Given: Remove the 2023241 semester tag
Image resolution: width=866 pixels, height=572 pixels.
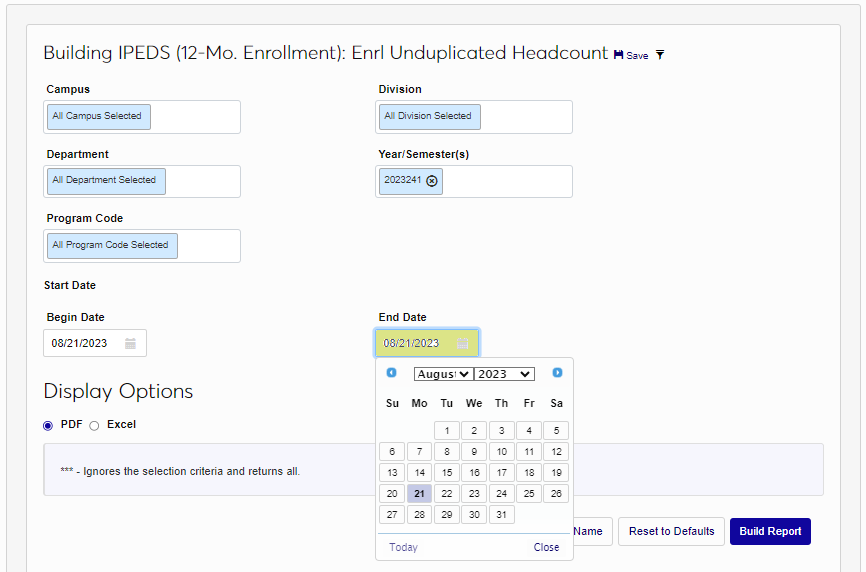Looking at the screenshot, I should tap(432, 181).
